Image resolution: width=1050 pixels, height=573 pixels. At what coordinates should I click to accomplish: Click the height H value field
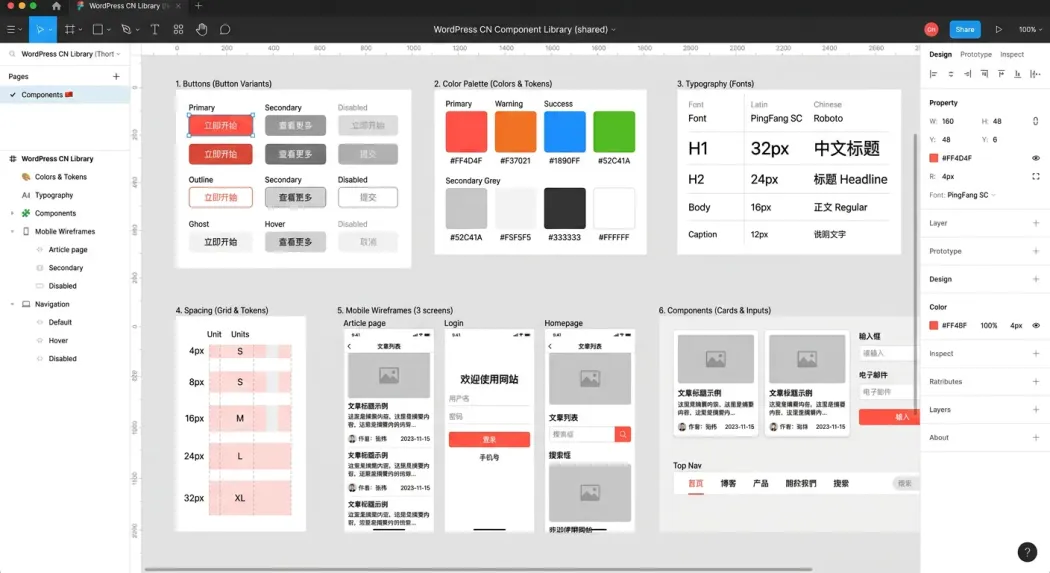click(997, 121)
